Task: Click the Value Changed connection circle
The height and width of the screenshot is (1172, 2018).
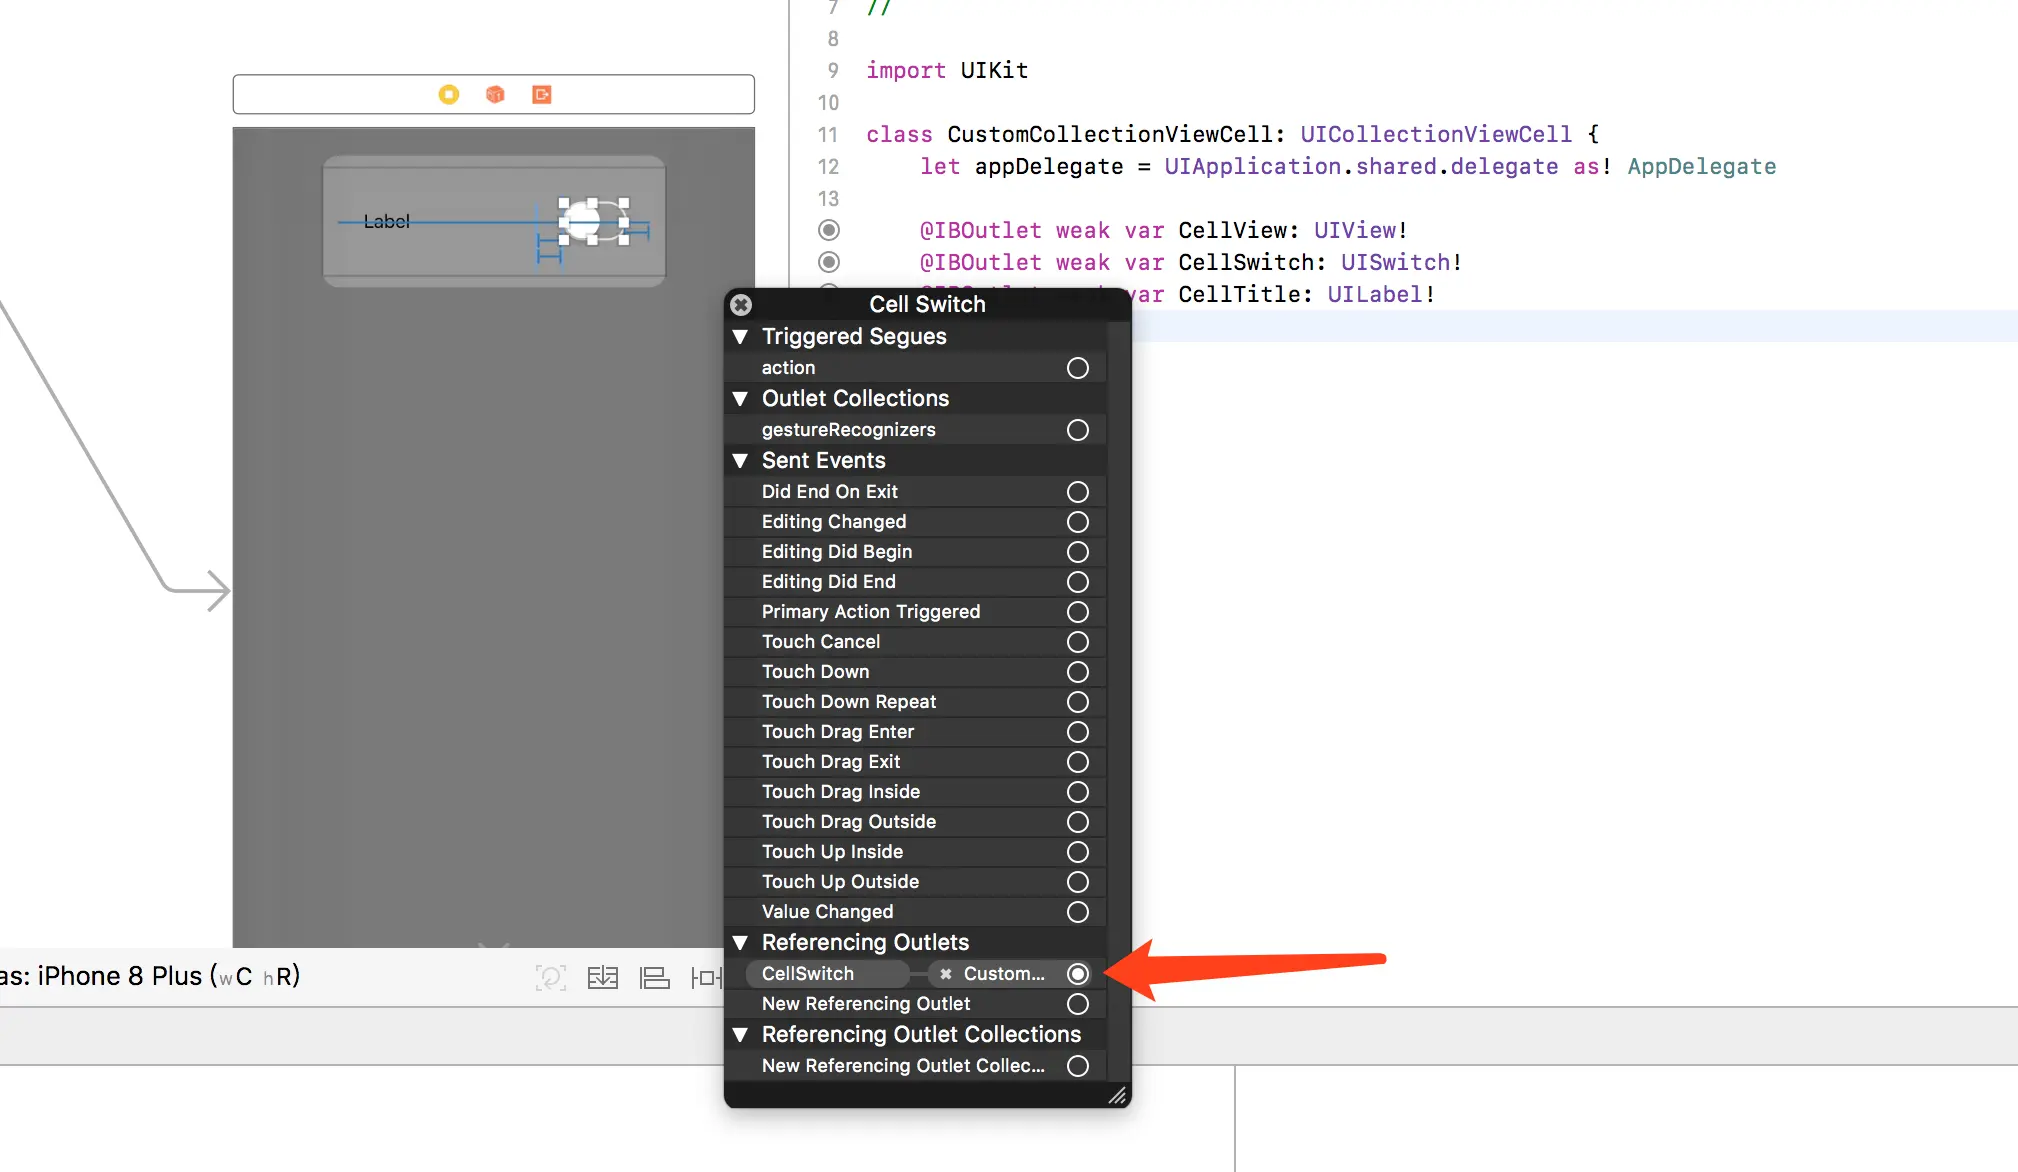Action: click(1077, 911)
